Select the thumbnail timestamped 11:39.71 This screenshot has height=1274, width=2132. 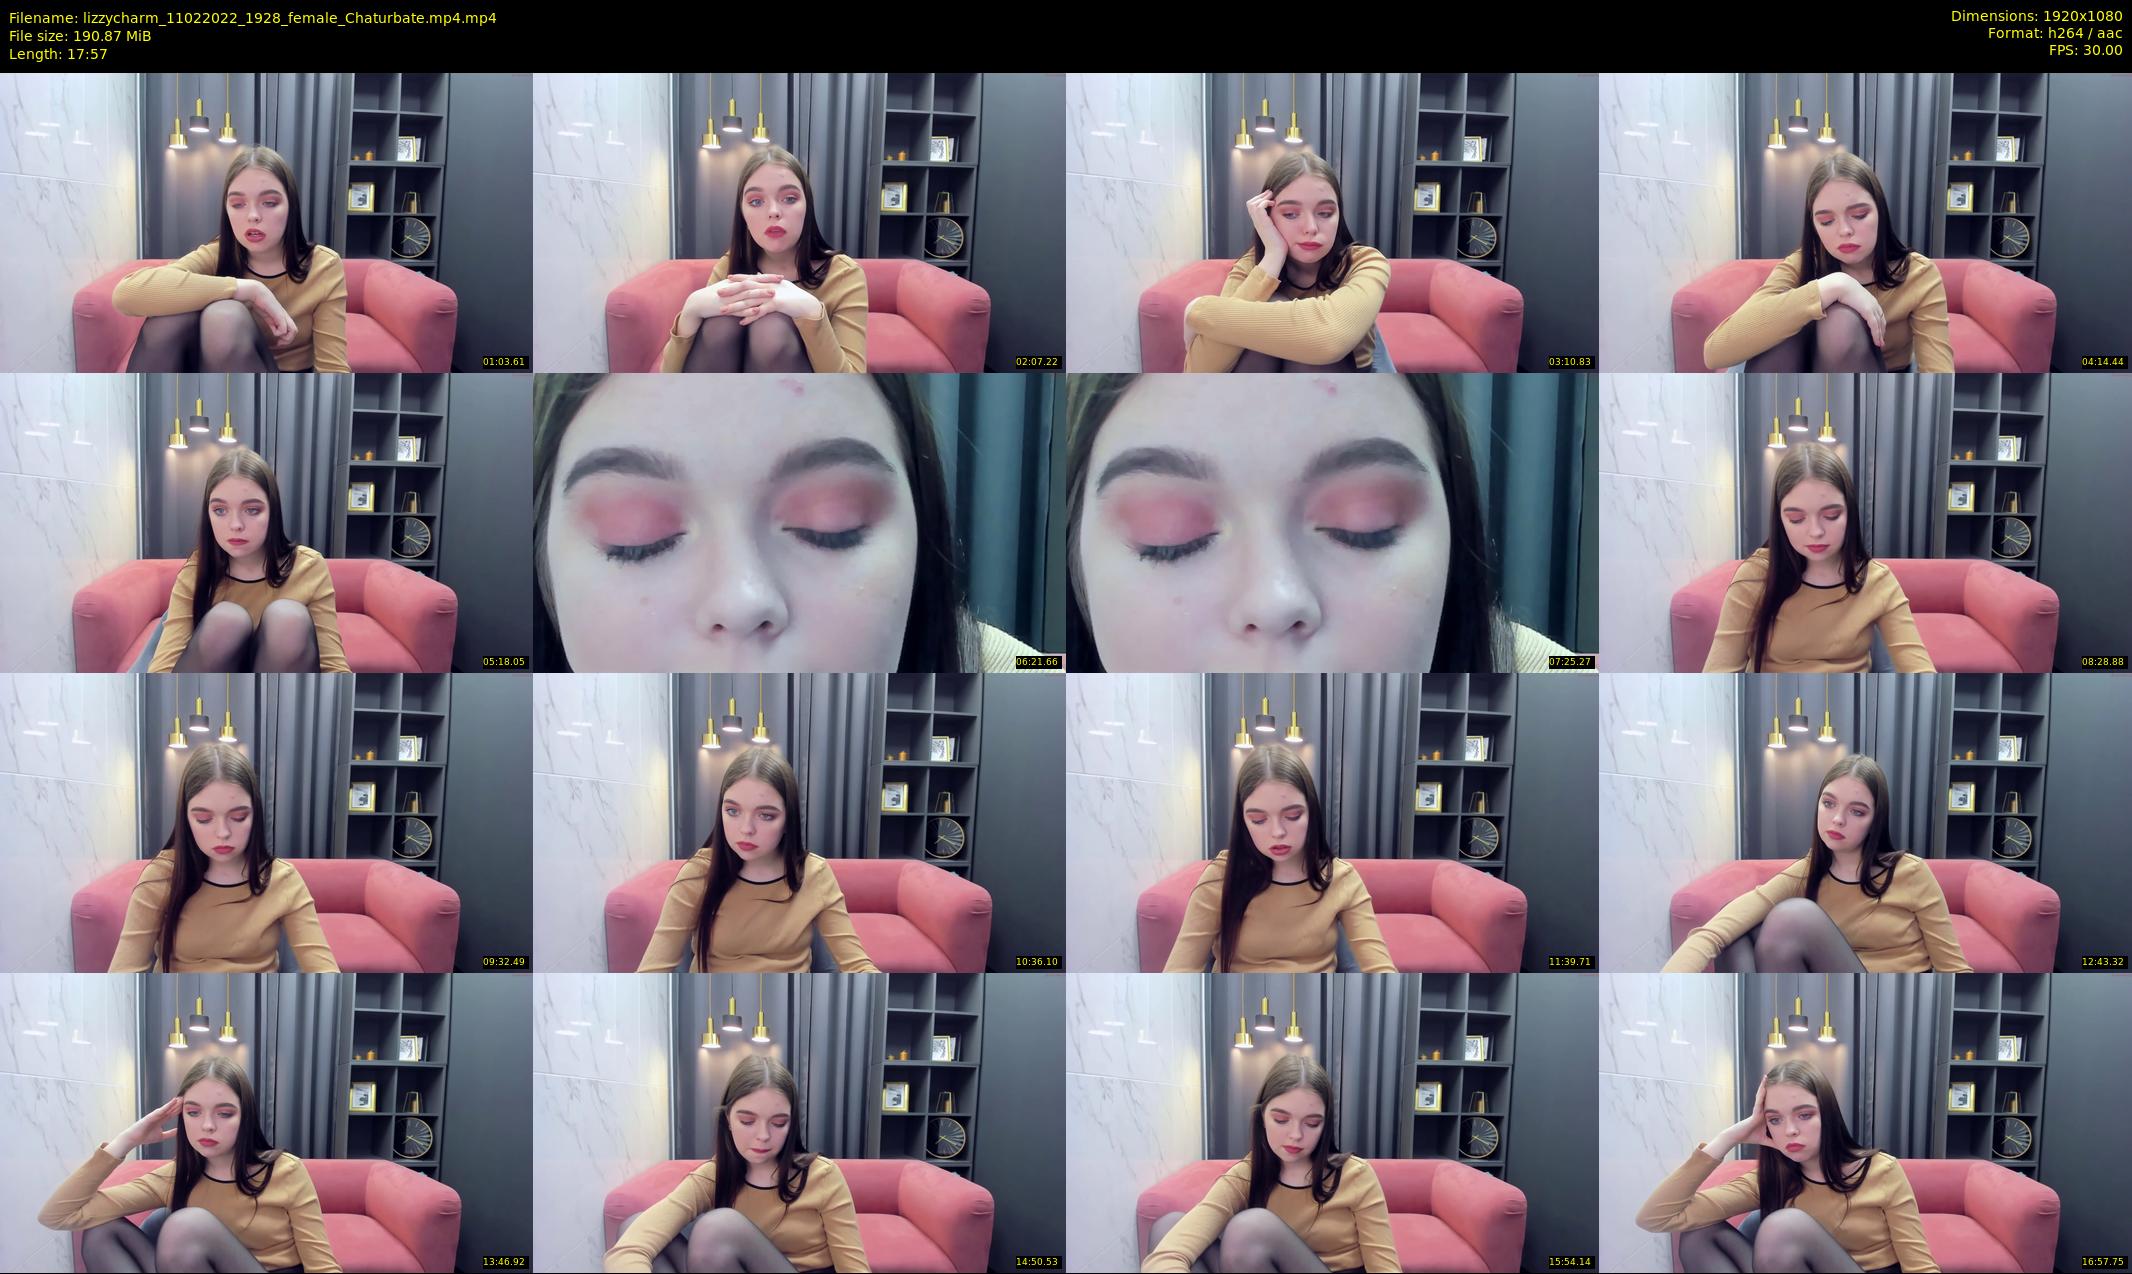(x=1332, y=822)
